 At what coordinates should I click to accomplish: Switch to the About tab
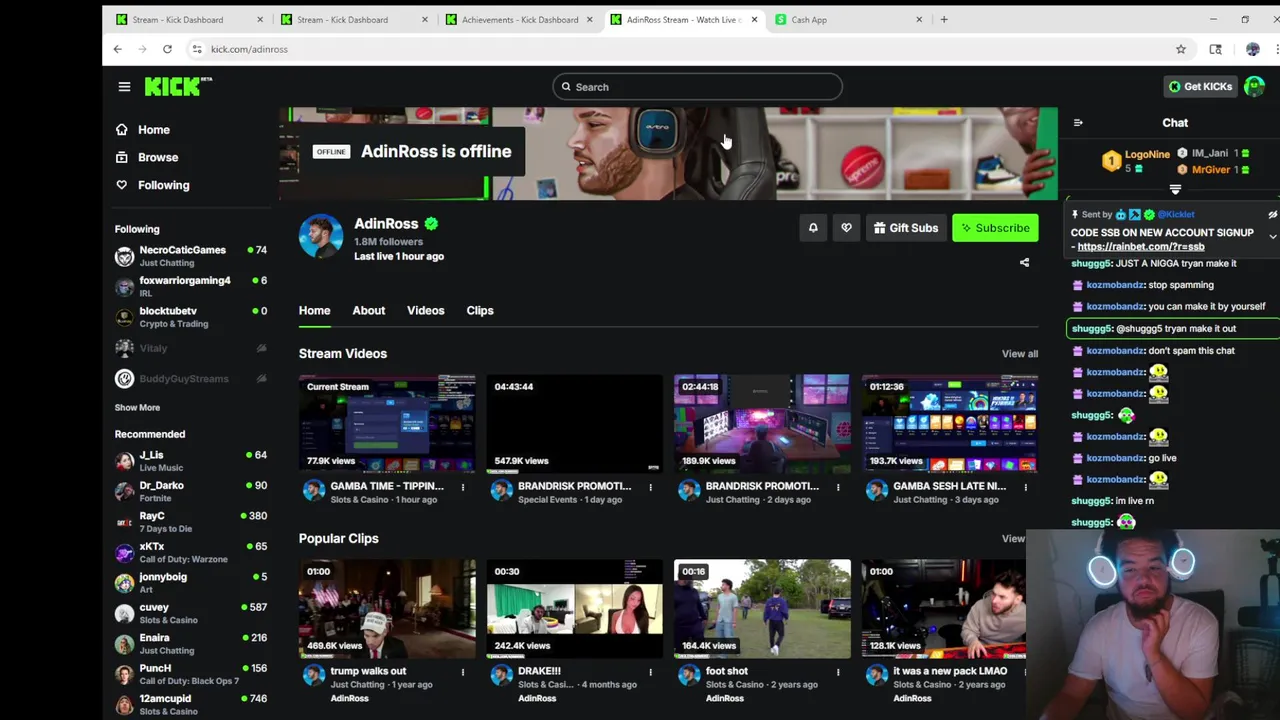(368, 310)
